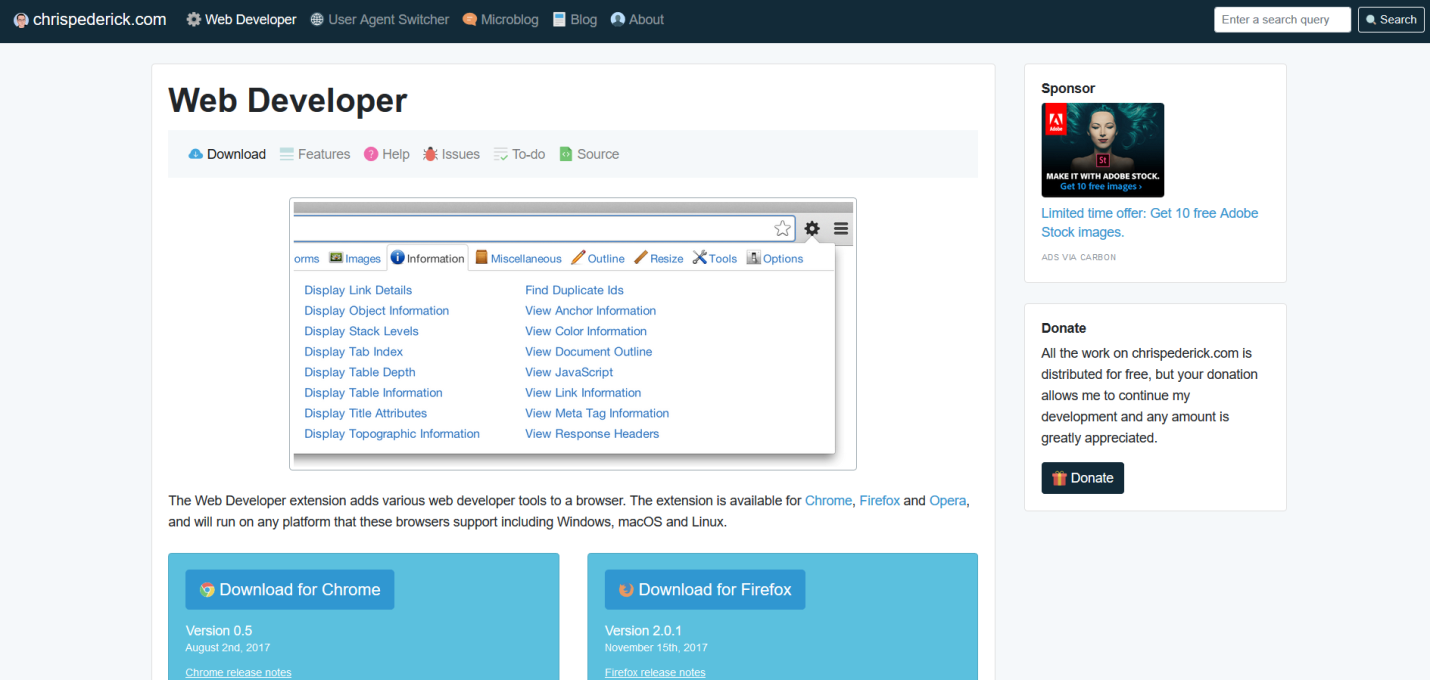Click the chrispederick.com site logo icon
This screenshot has width=1430, height=680.
21,19
